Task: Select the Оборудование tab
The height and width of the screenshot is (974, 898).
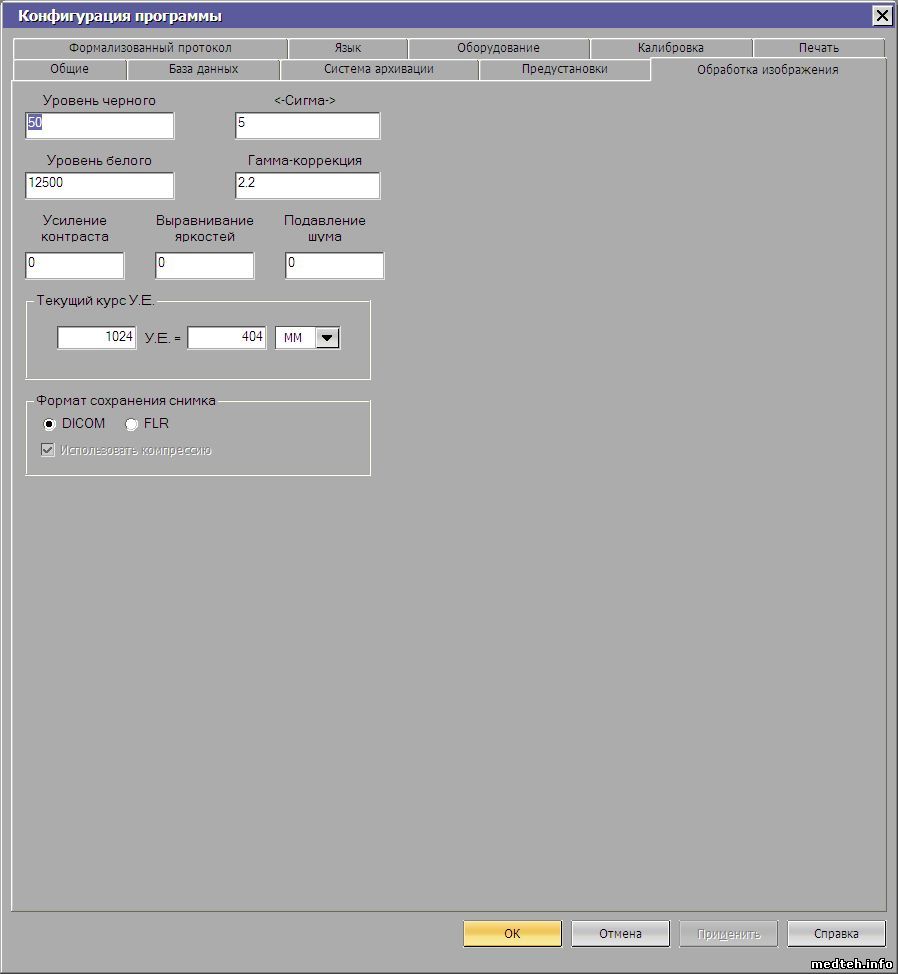Action: pos(498,48)
